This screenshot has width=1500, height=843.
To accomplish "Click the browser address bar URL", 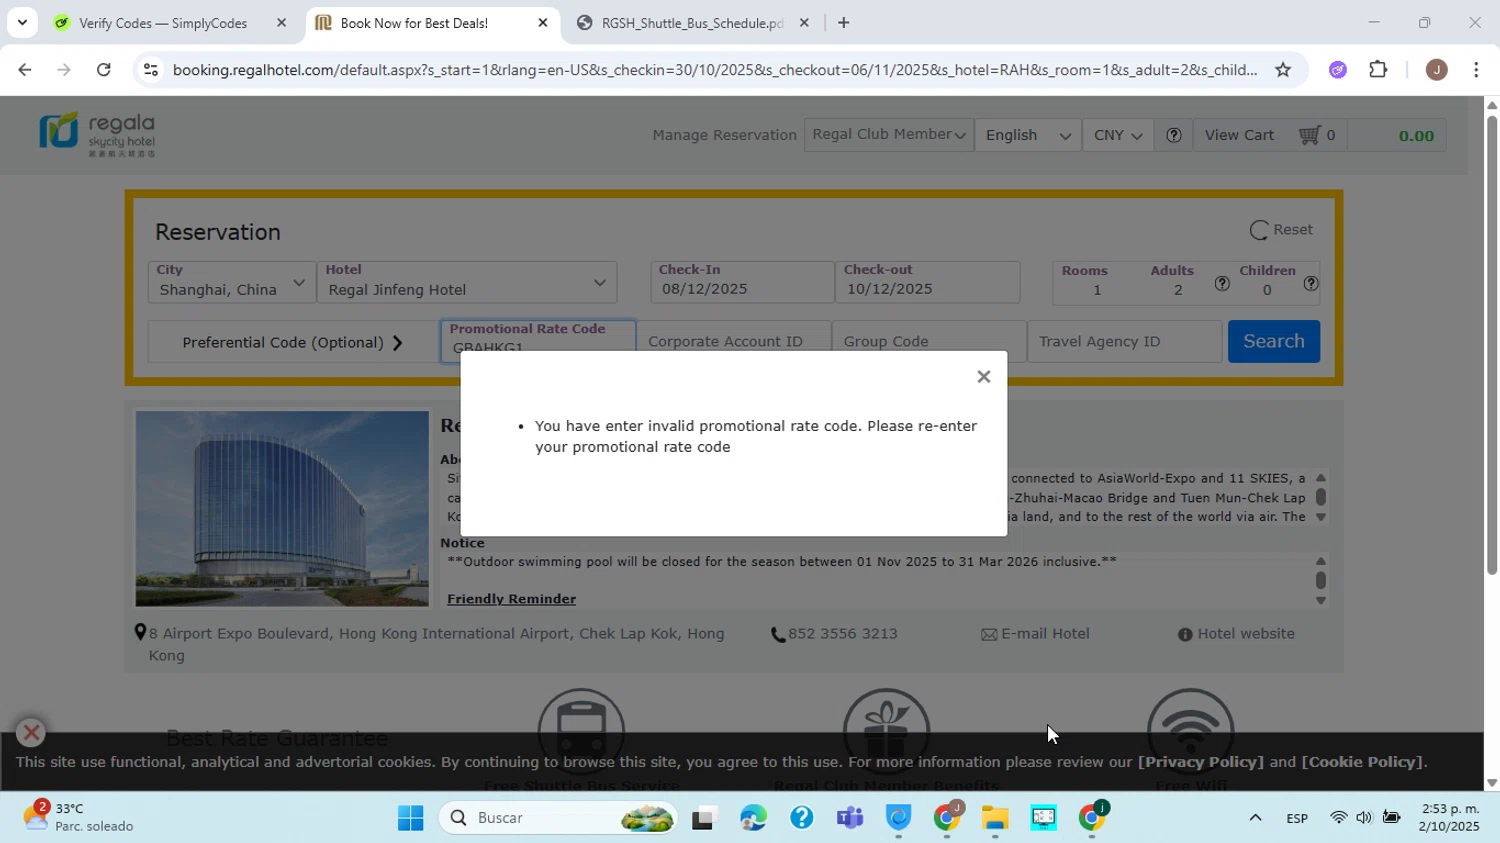I will [714, 70].
